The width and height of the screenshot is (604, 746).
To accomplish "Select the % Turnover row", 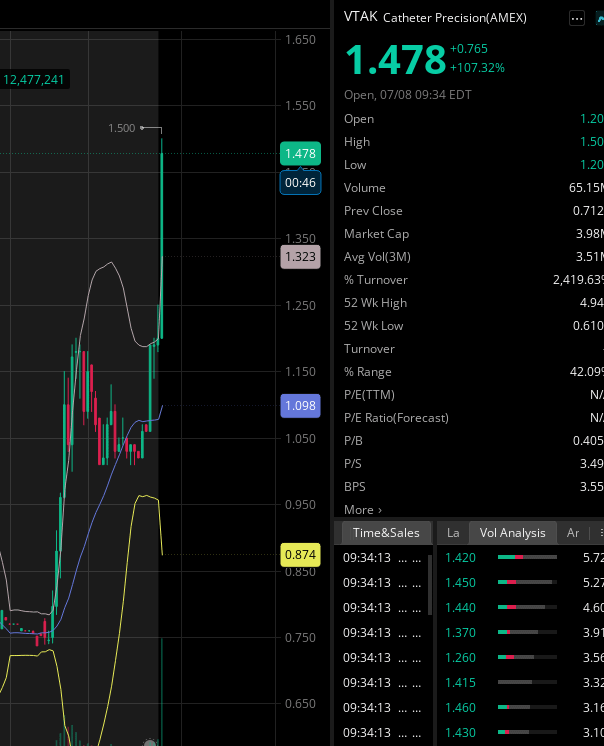I will [x=474, y=280].
